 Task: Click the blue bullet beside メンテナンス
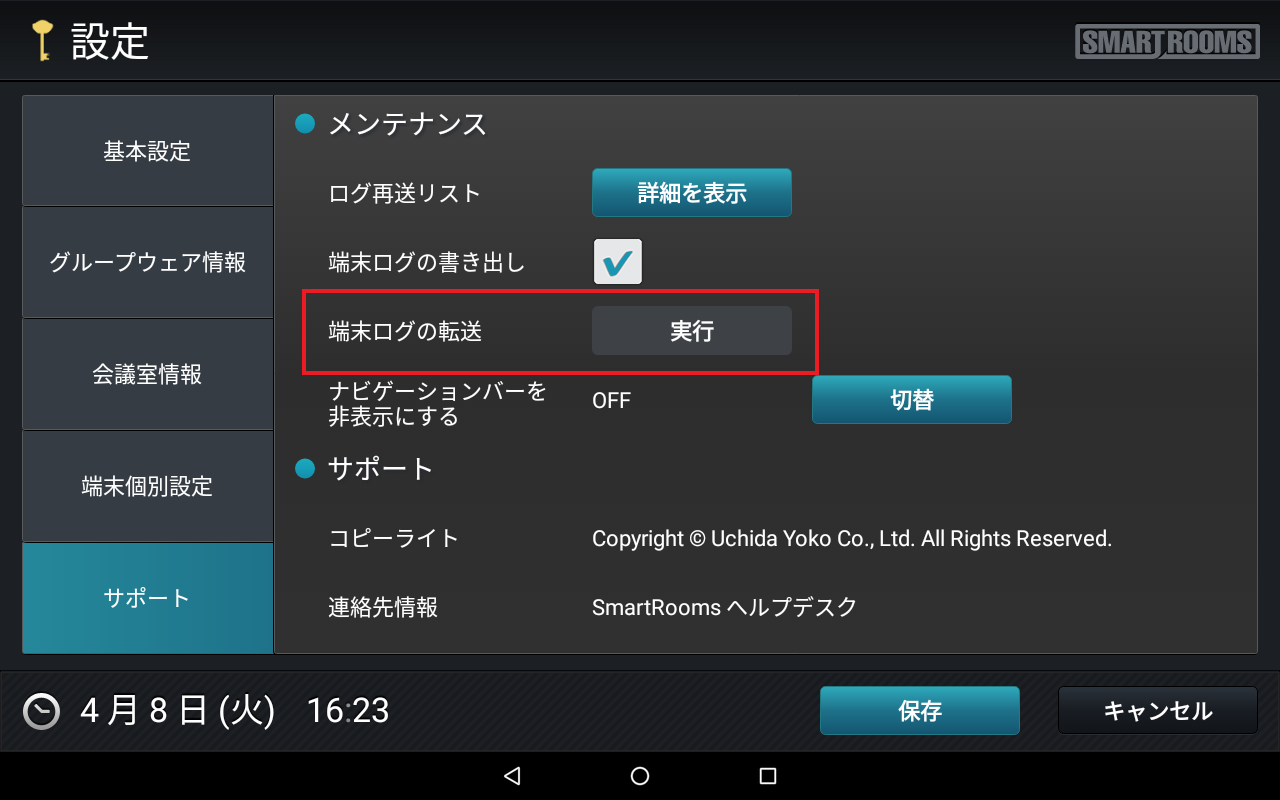coord(305,124)
